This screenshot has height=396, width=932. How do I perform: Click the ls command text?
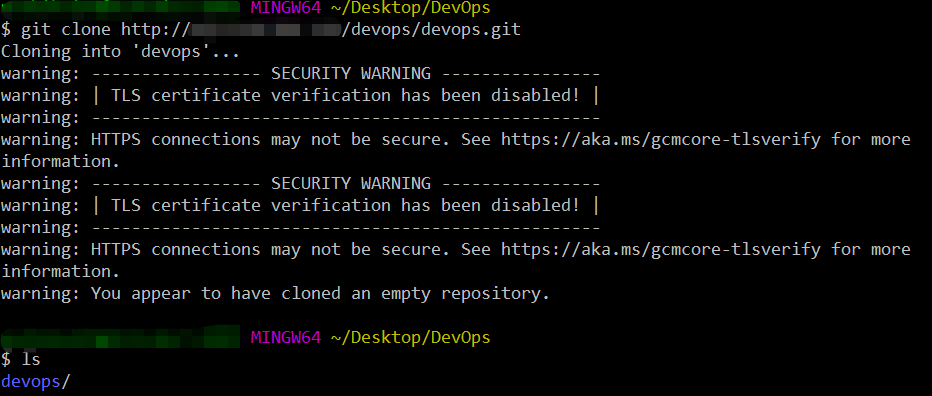coord(31,359)
